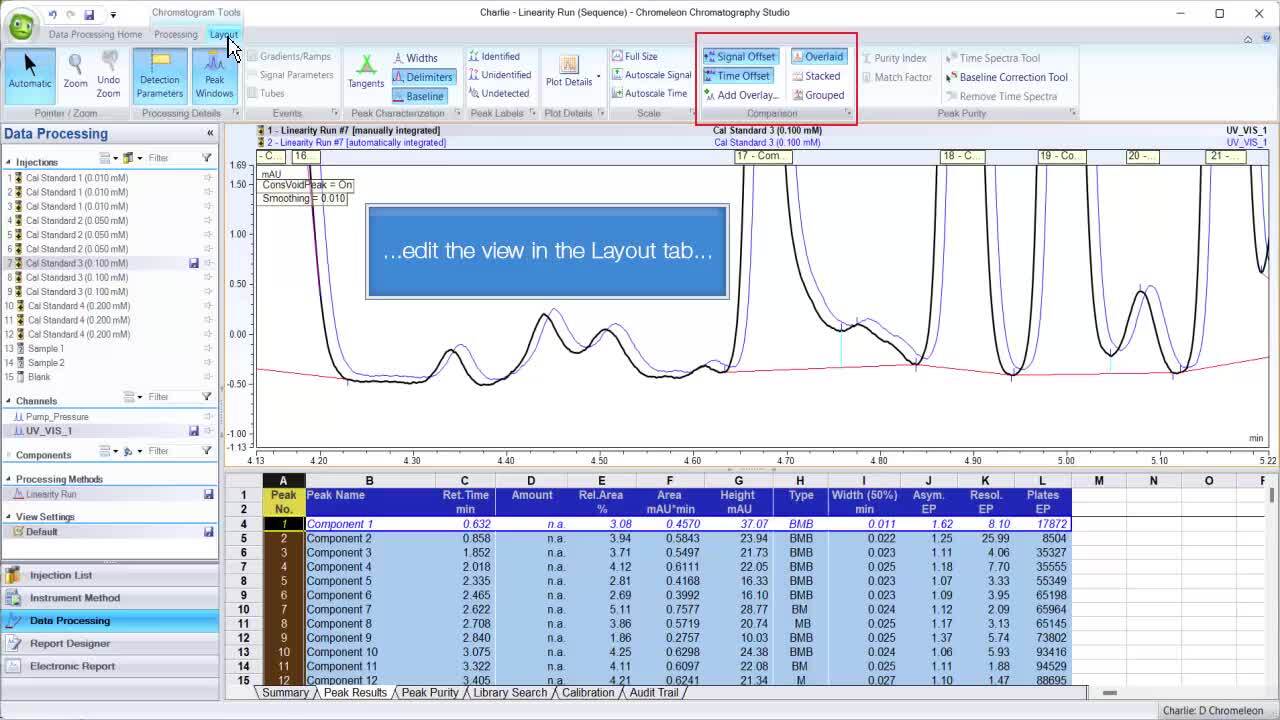1280x720 pixels.
Task: Open customize quick access toolbar dropdown
Action: click(113, 15)
